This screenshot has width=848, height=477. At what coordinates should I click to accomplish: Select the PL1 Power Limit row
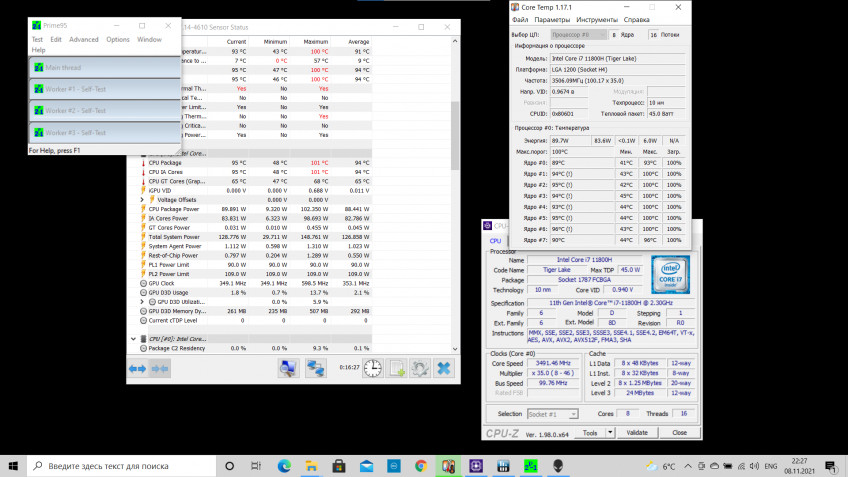pos(254,265)
